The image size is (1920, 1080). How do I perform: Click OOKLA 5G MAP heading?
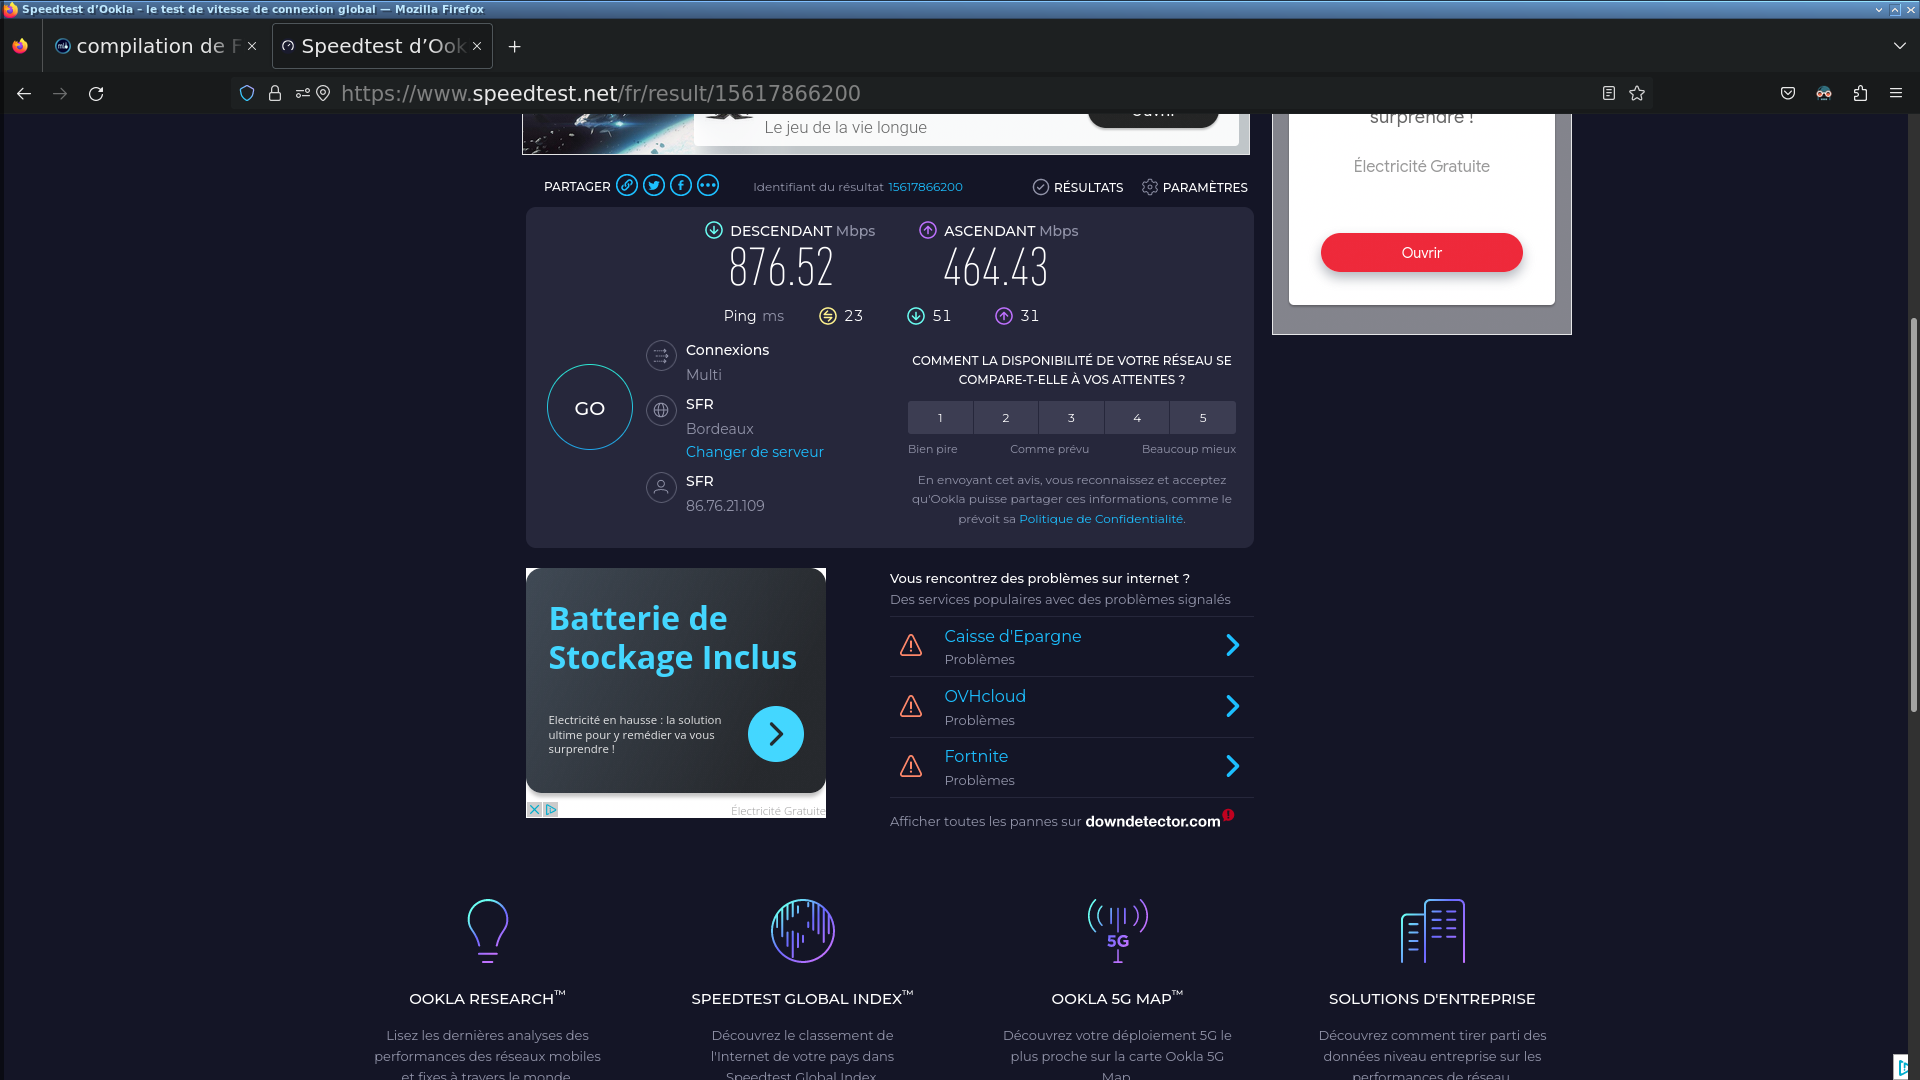pyautogui.click(x=1117, y=998)
